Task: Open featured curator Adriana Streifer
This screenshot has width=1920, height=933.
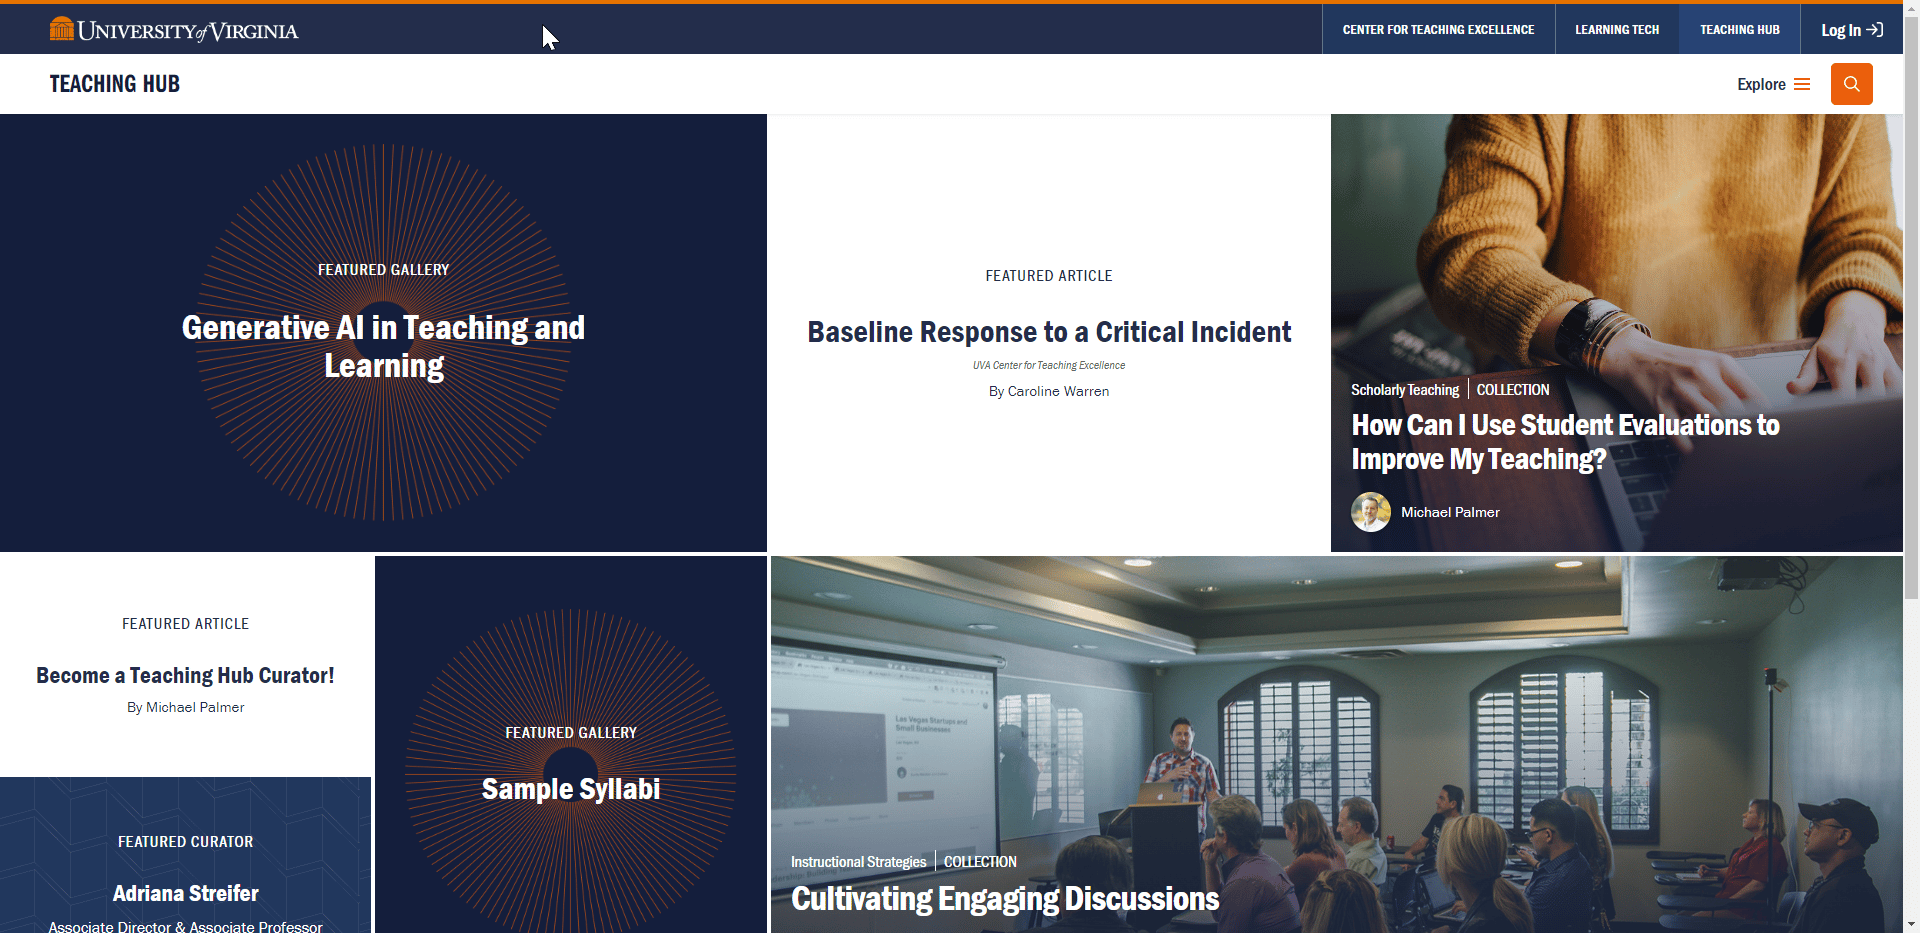Action: point(185,893)
